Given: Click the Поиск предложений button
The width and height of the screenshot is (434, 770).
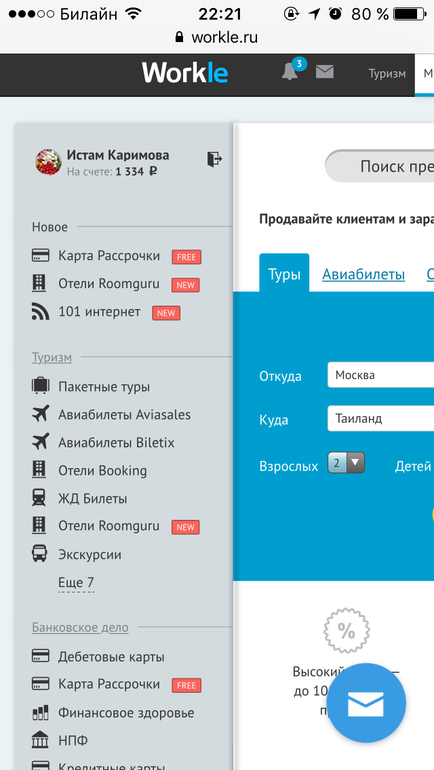Looking at the screenshot, I should point(380,166).
